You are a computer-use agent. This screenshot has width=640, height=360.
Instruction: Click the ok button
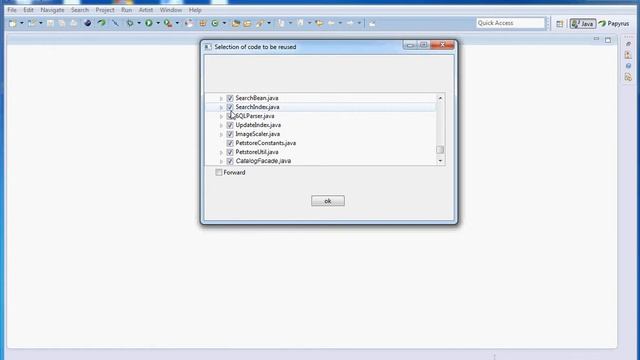tap(328, 201)
